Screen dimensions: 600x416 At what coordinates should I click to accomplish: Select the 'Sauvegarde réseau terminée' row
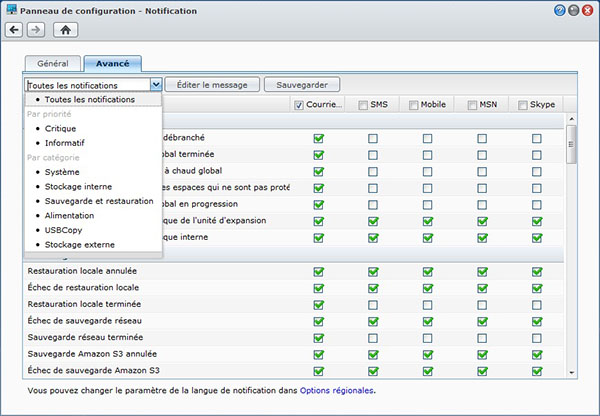(293, 338)
